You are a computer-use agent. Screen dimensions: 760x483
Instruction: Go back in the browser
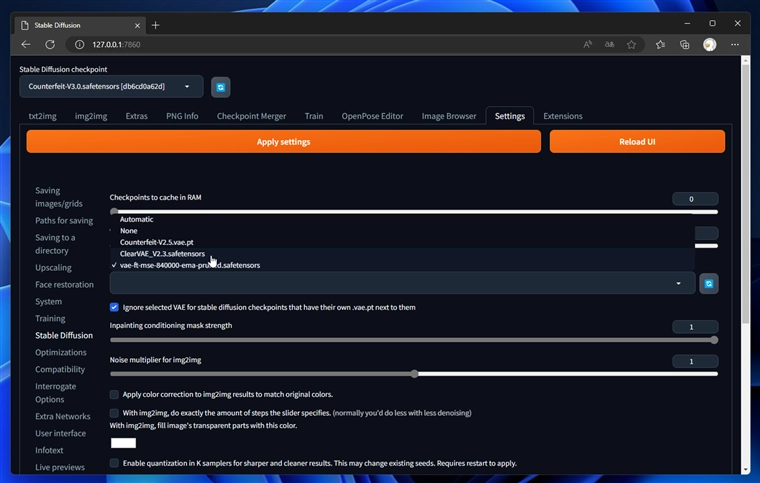26,45
